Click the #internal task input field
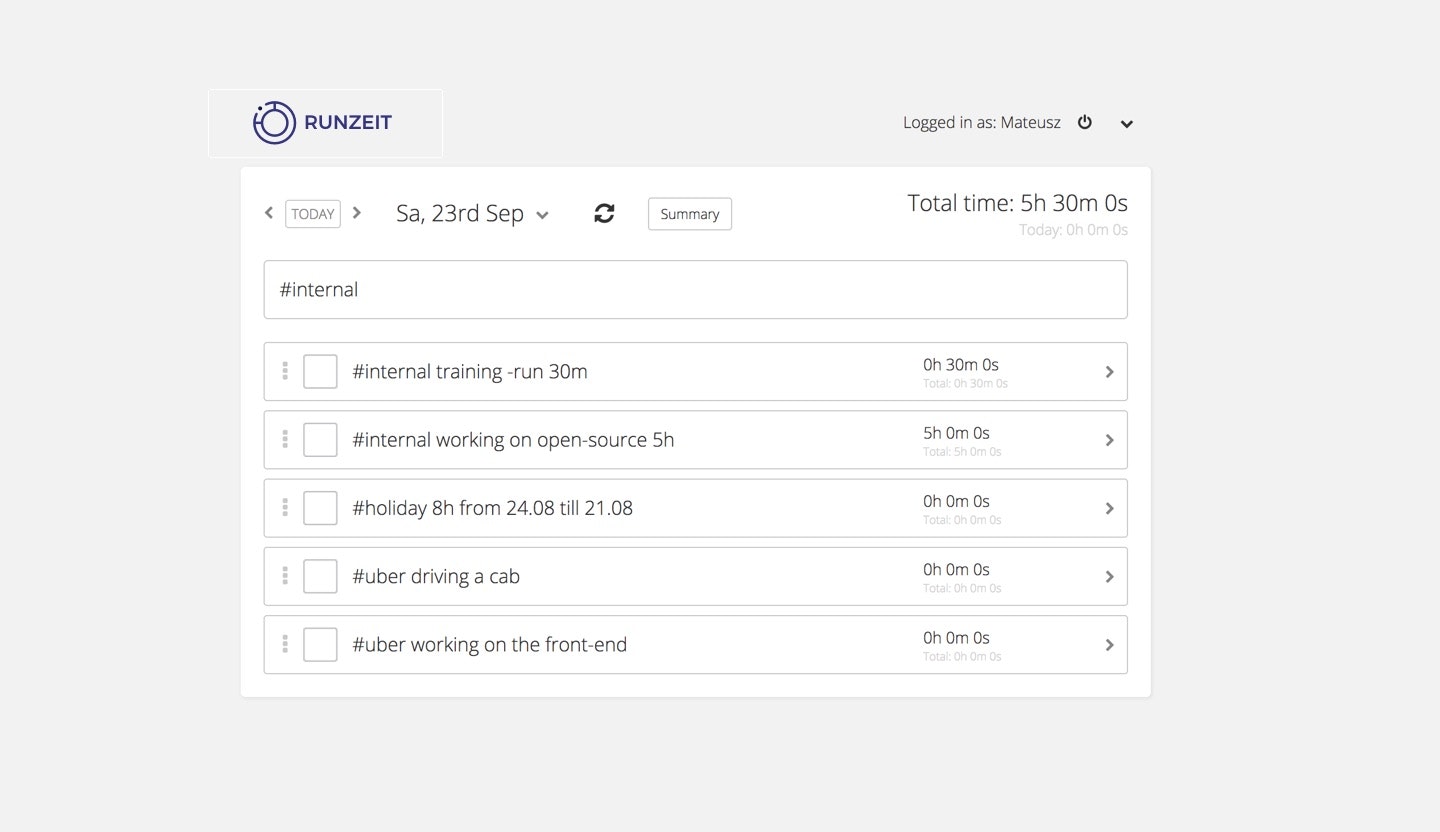The image size is (1440, 832). [x=695, y=290]
